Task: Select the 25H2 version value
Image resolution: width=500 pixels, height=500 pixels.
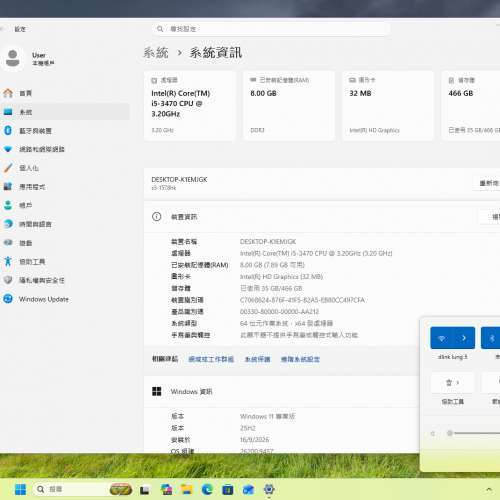Action: 248,428
